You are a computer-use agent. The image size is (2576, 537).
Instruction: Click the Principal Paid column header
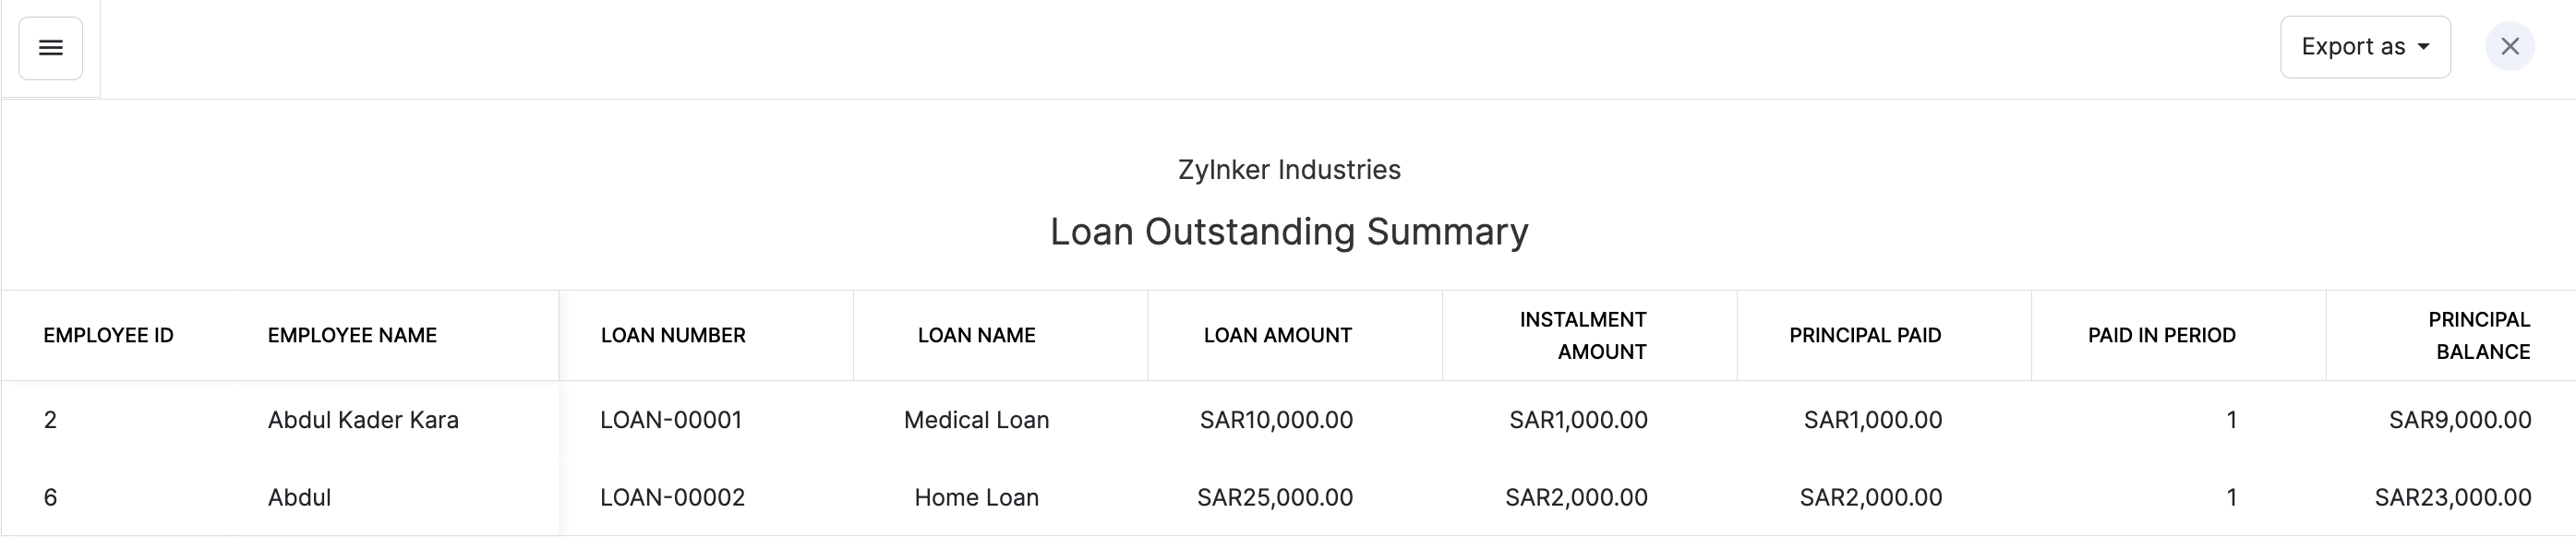pos(1865,336)
